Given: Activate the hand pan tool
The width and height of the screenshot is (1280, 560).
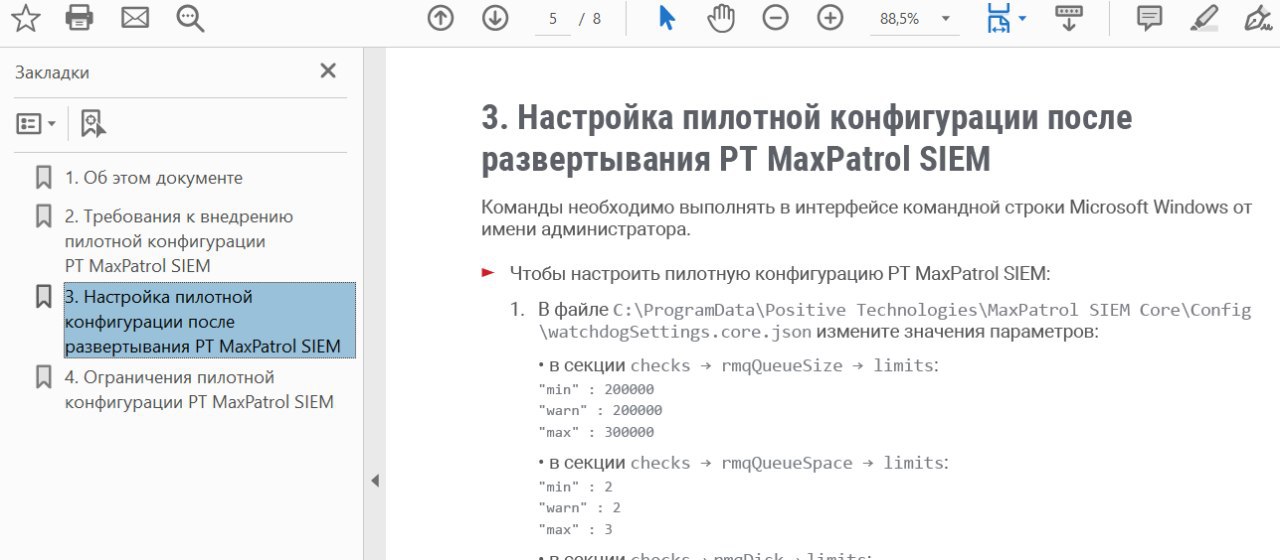Looking at the screenshot, I should tap(721, 18).
